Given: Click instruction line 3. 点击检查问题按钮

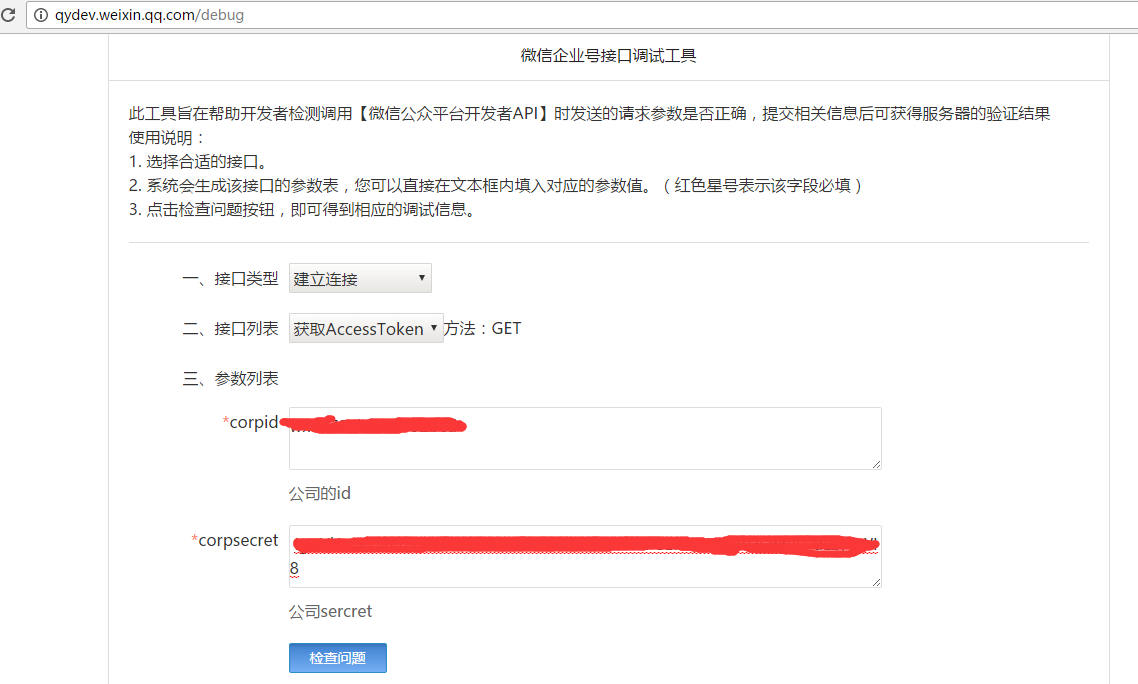Looking at the screenshot, I should [x=305, y=210].
